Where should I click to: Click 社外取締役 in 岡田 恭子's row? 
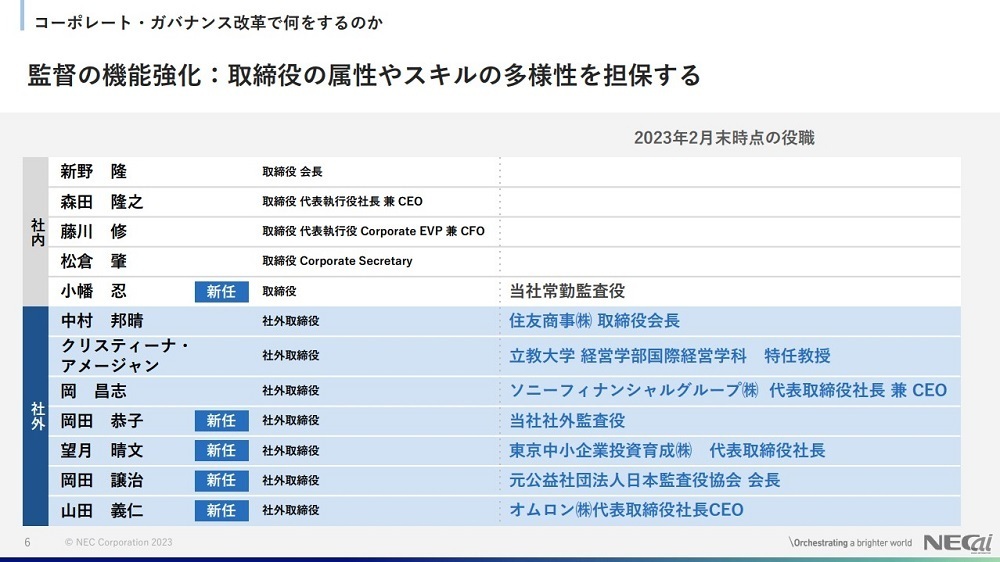291,420
